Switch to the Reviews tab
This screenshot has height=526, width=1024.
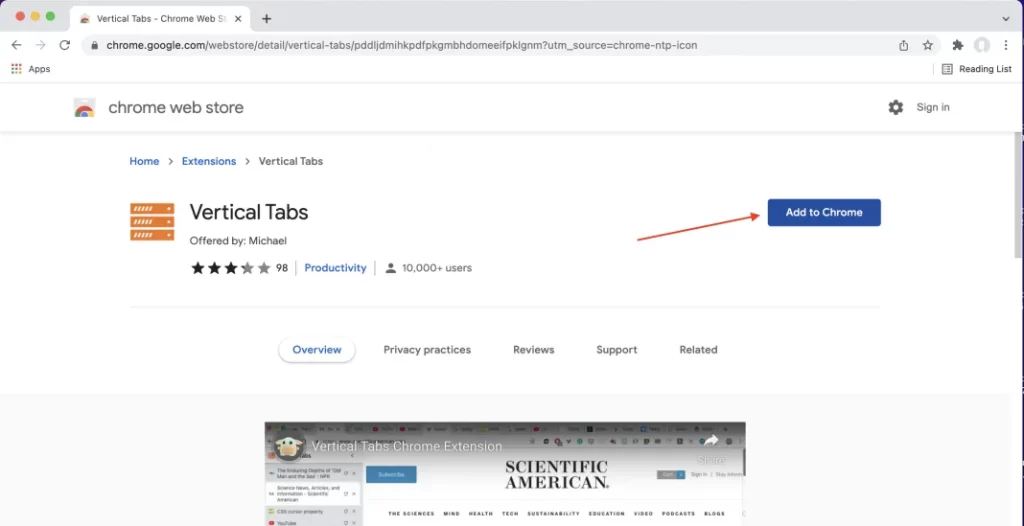[x=534, y=350]
